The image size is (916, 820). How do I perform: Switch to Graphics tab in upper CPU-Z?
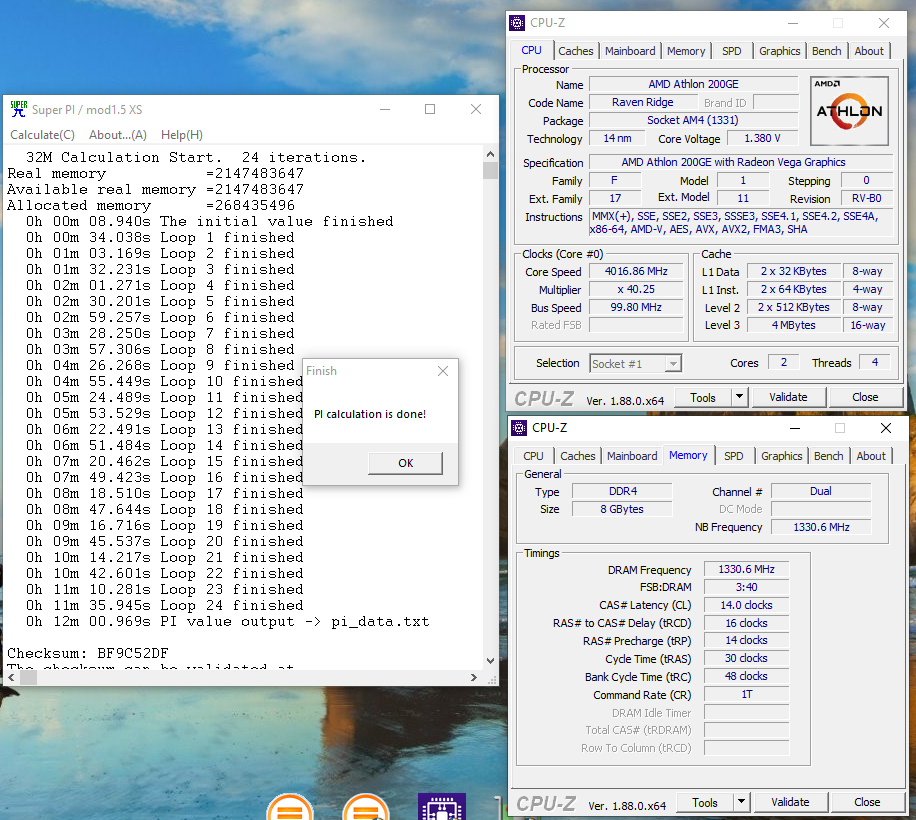coord(779,51)
